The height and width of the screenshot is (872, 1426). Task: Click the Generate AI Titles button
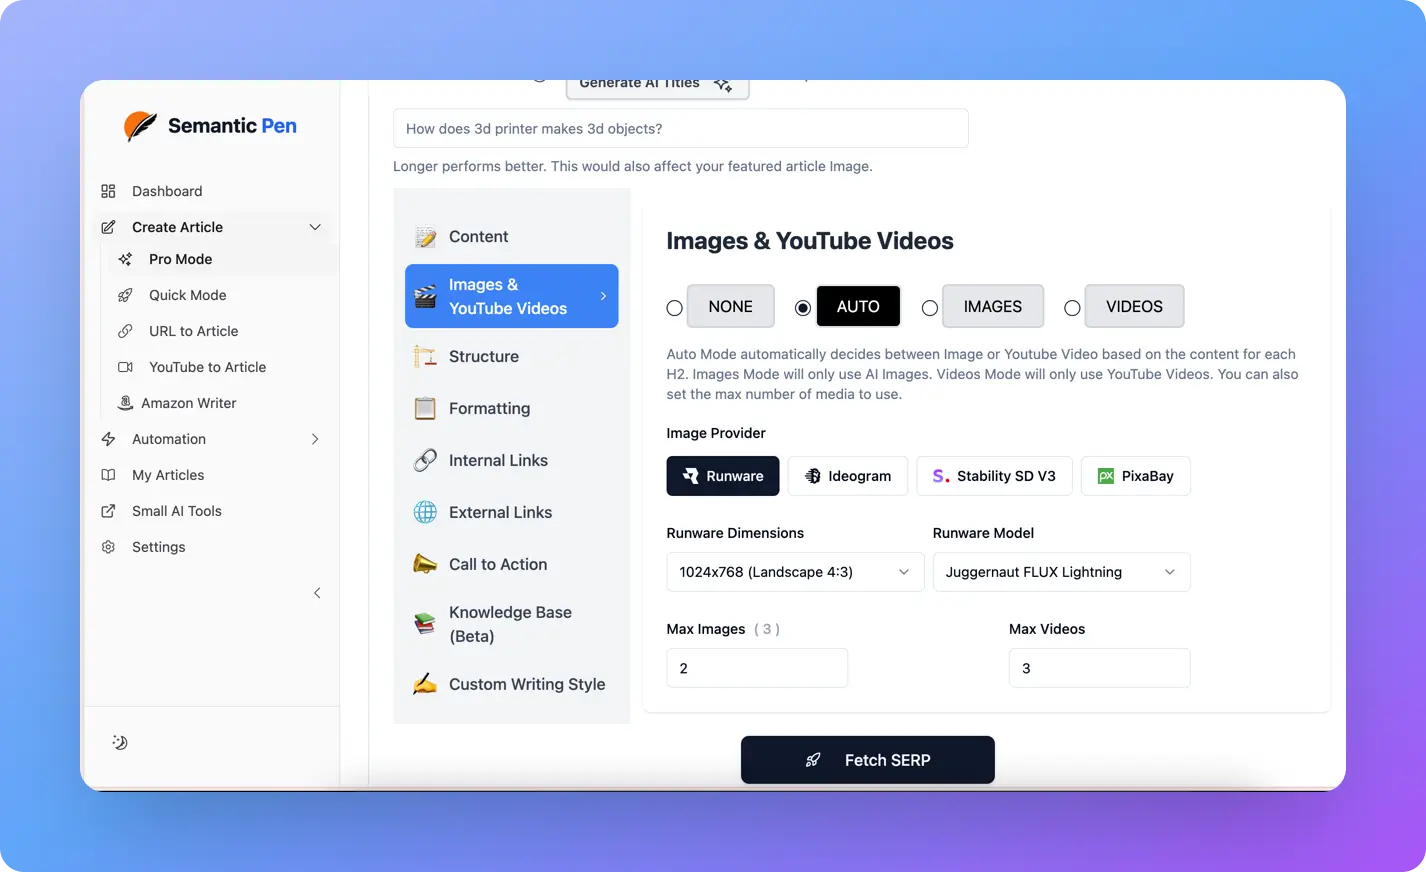coord(658,87)
